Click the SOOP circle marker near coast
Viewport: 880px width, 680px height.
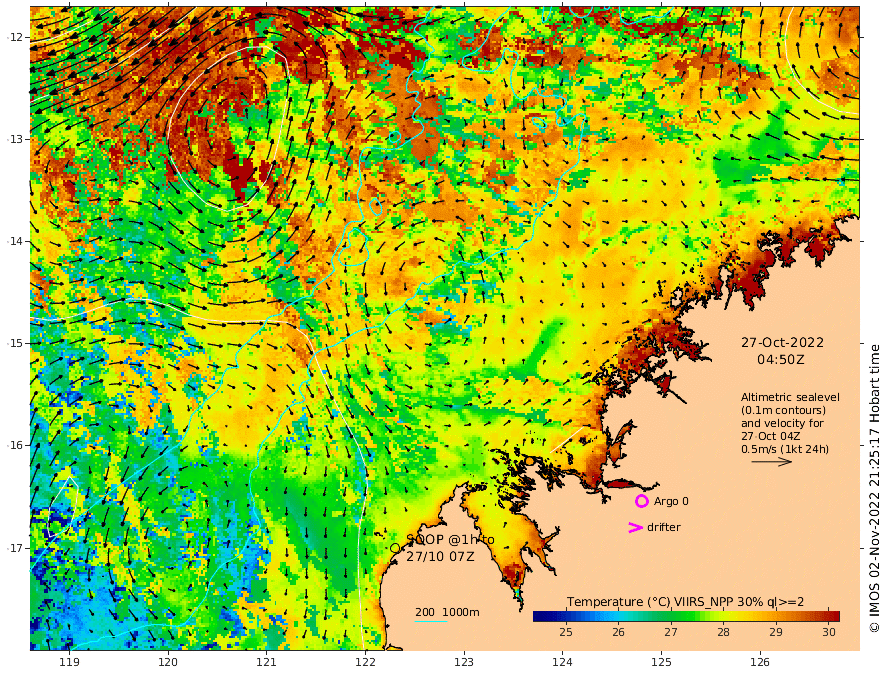(x=395, y=548)
